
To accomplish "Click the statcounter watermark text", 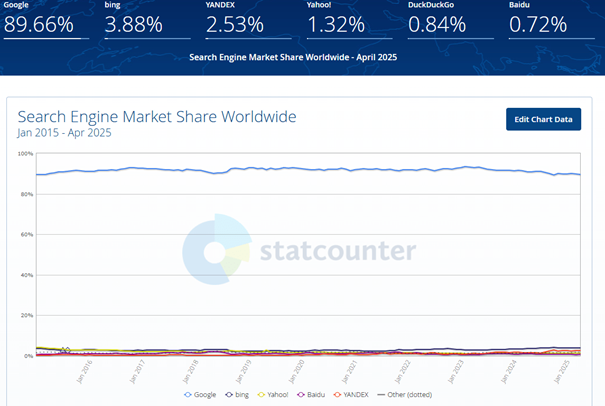I will click(x=335, y=250).
